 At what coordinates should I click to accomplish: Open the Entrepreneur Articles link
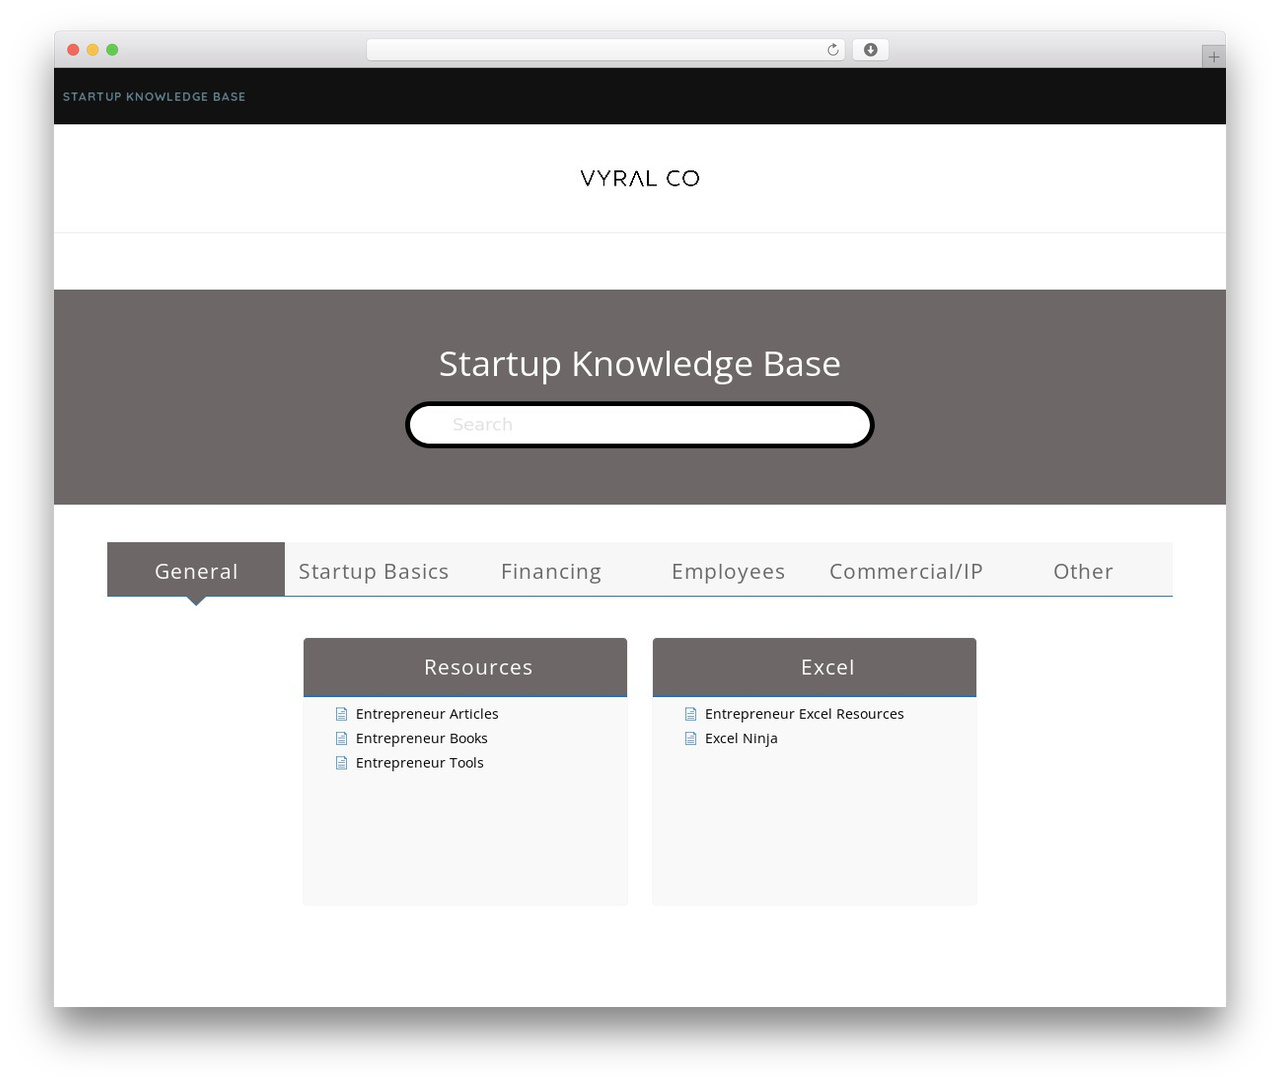click(x=427, y=714)
